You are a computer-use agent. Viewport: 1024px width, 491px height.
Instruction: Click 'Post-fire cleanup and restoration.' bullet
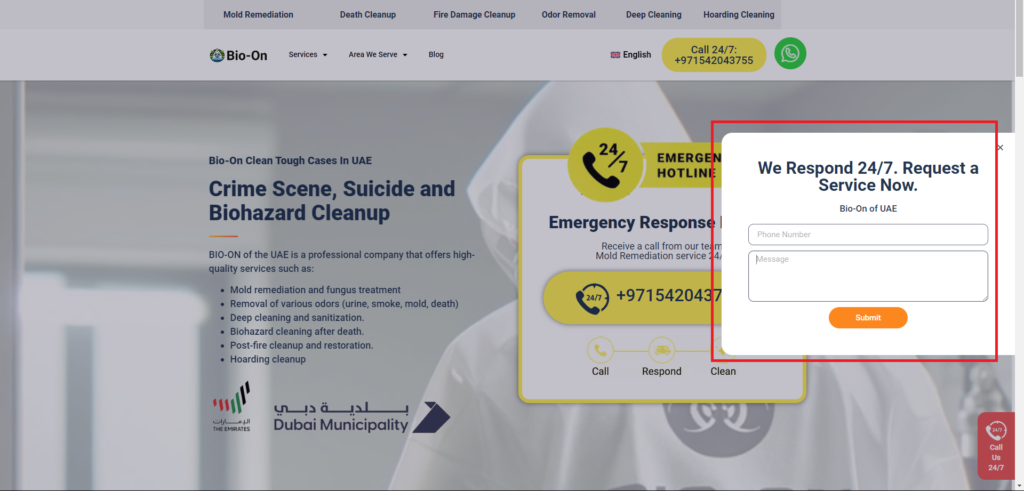tap(302, 345)
